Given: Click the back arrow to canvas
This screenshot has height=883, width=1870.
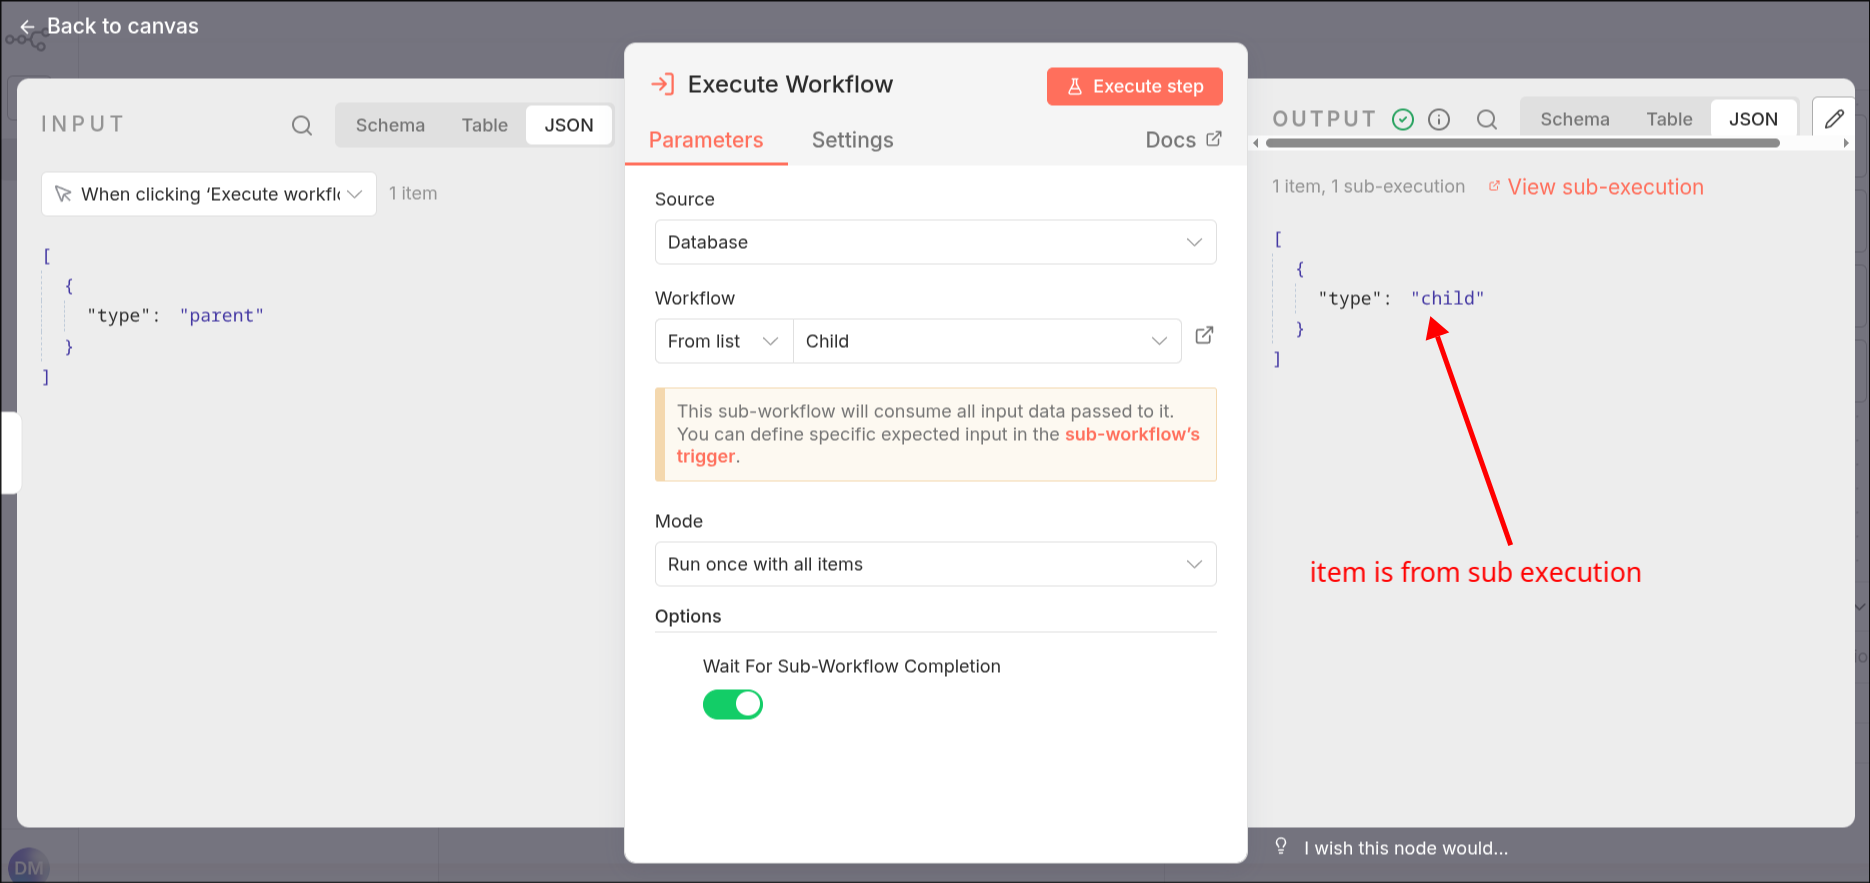Looking at the screenshot, I should click(27, 27).
